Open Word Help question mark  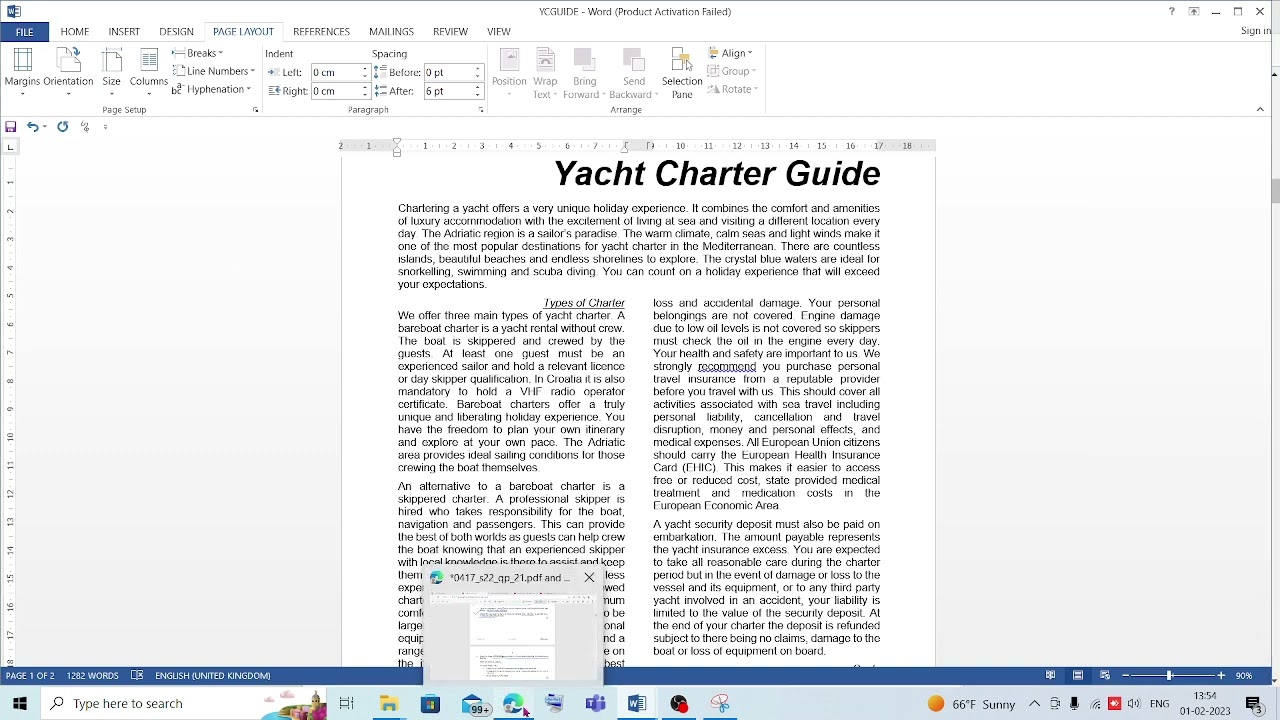(x=1172, y=12)
